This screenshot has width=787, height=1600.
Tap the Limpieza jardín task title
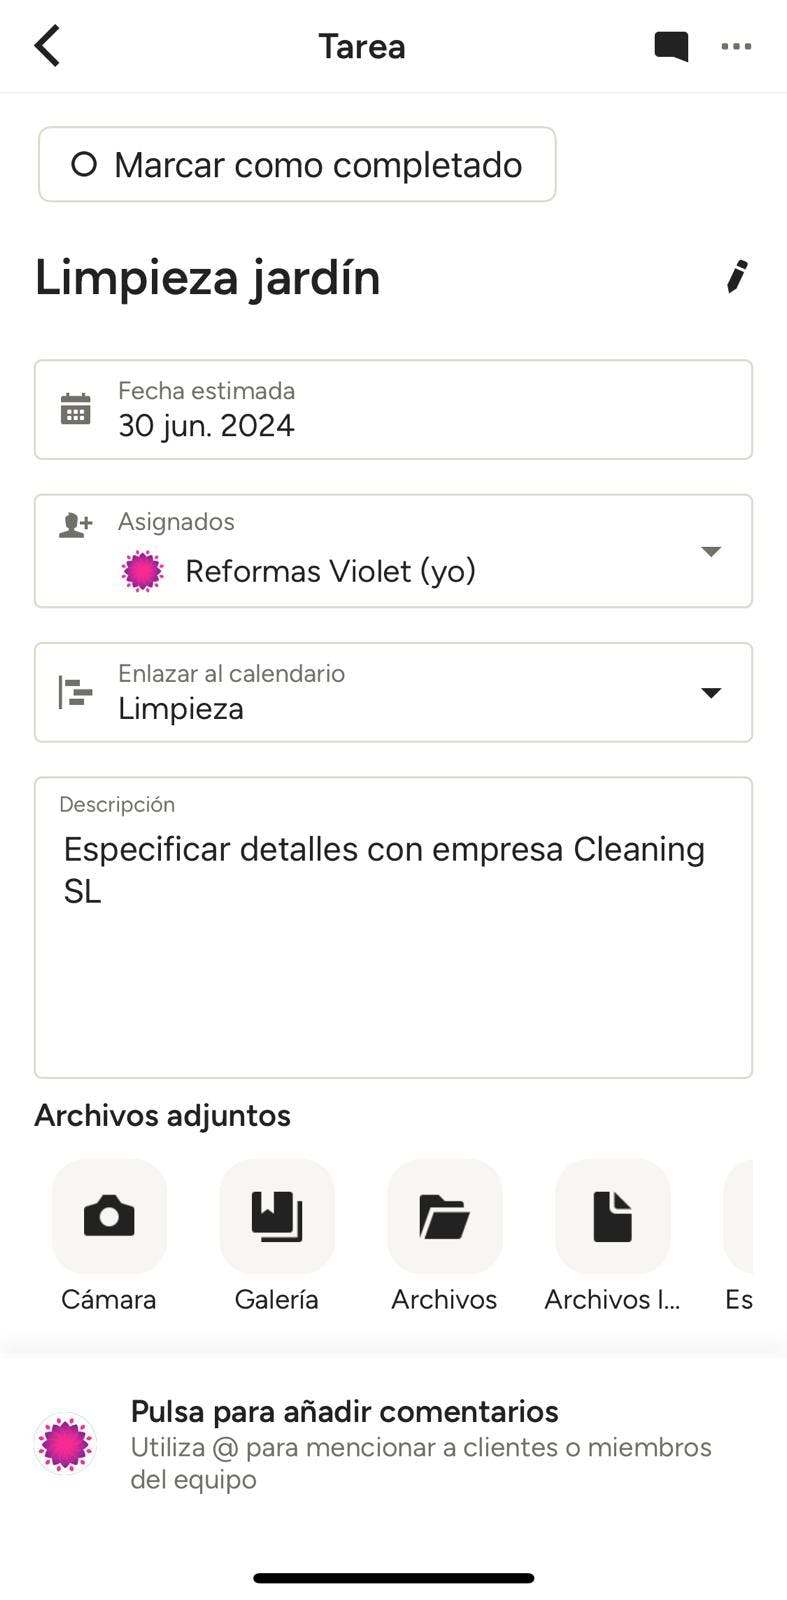(x=208, y=278)
